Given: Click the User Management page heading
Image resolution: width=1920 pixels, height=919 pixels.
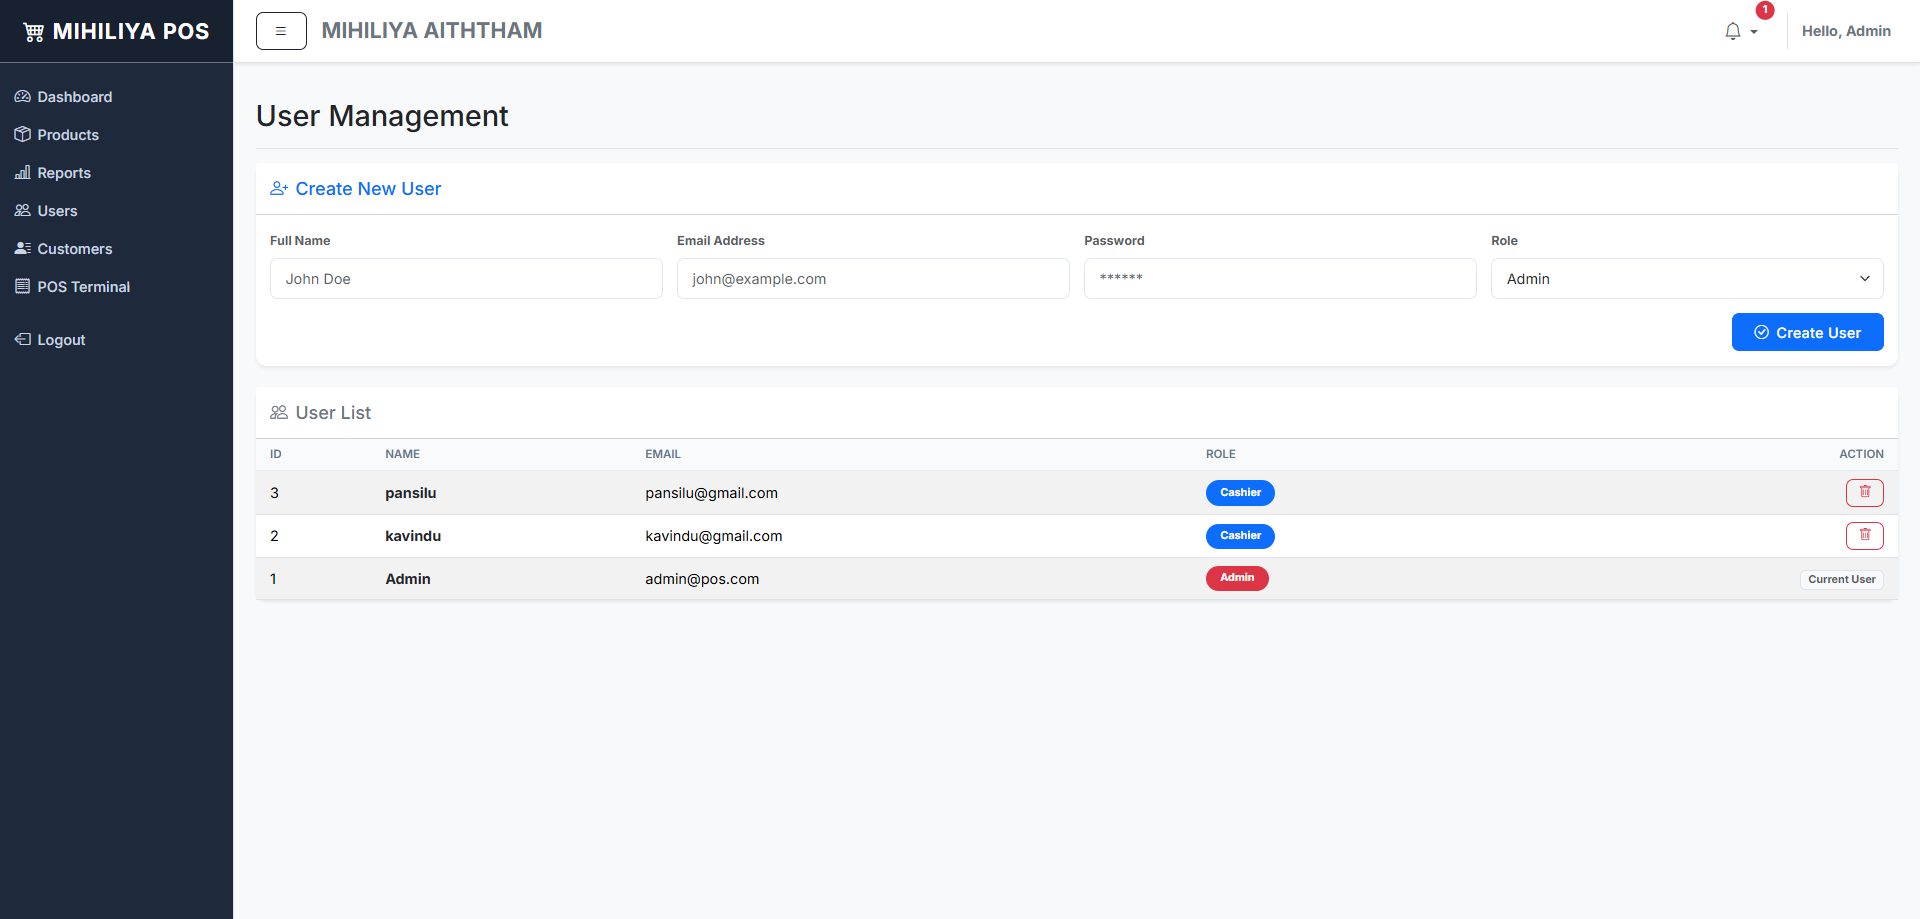Looking at the screenshot, I should coord(382,116).
